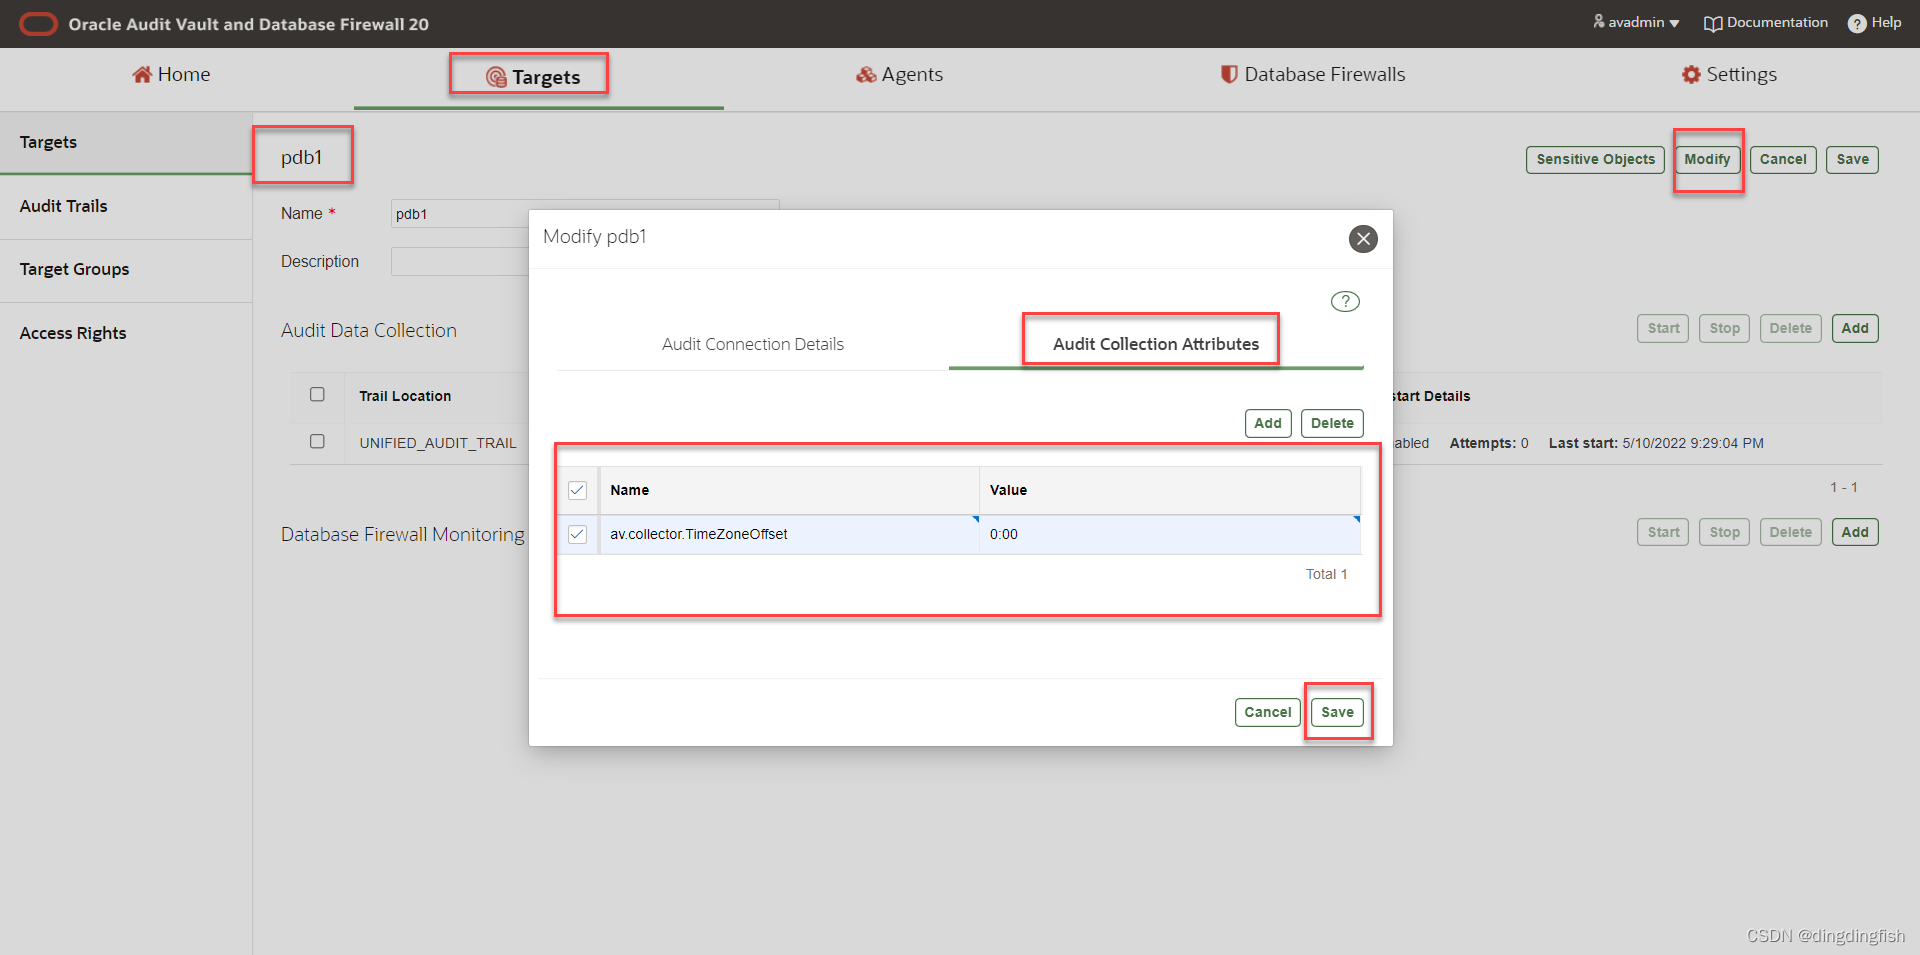Click the Value column header
The image size is (1920, 955).
[x=1170, y=490]
